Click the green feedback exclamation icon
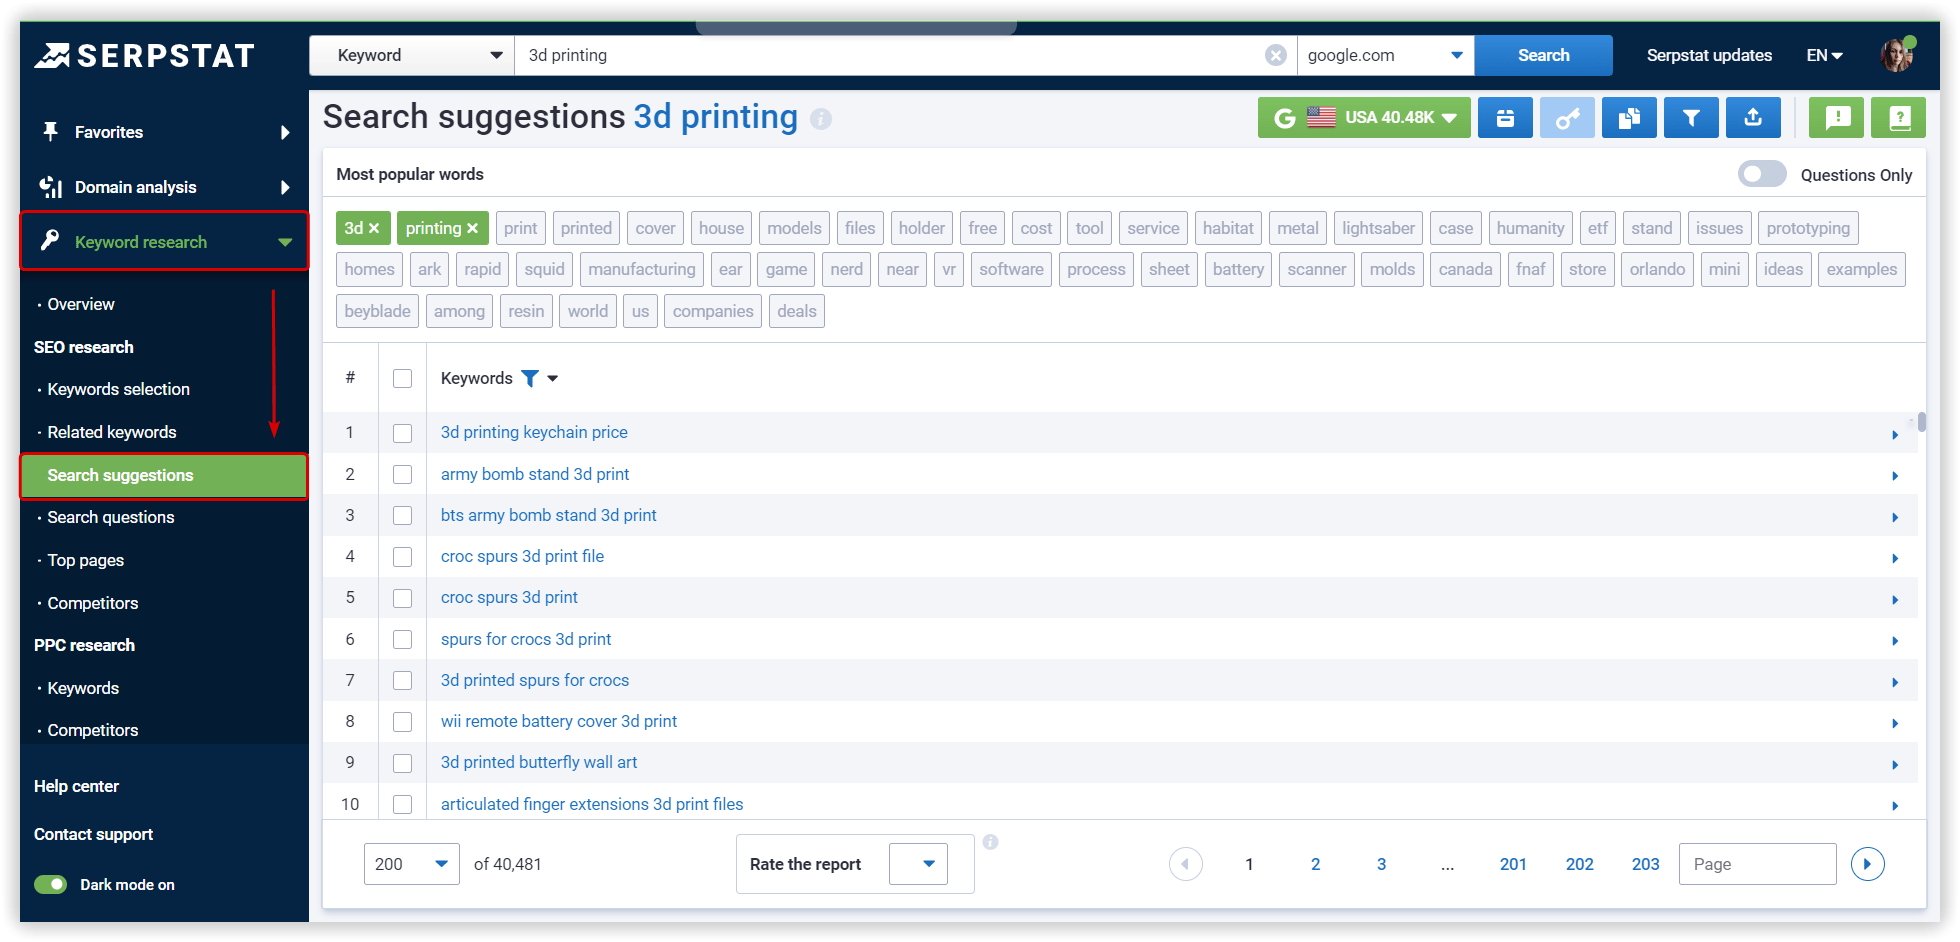Viewport: 1960px width, 942px height. (x=1837, y=118)
